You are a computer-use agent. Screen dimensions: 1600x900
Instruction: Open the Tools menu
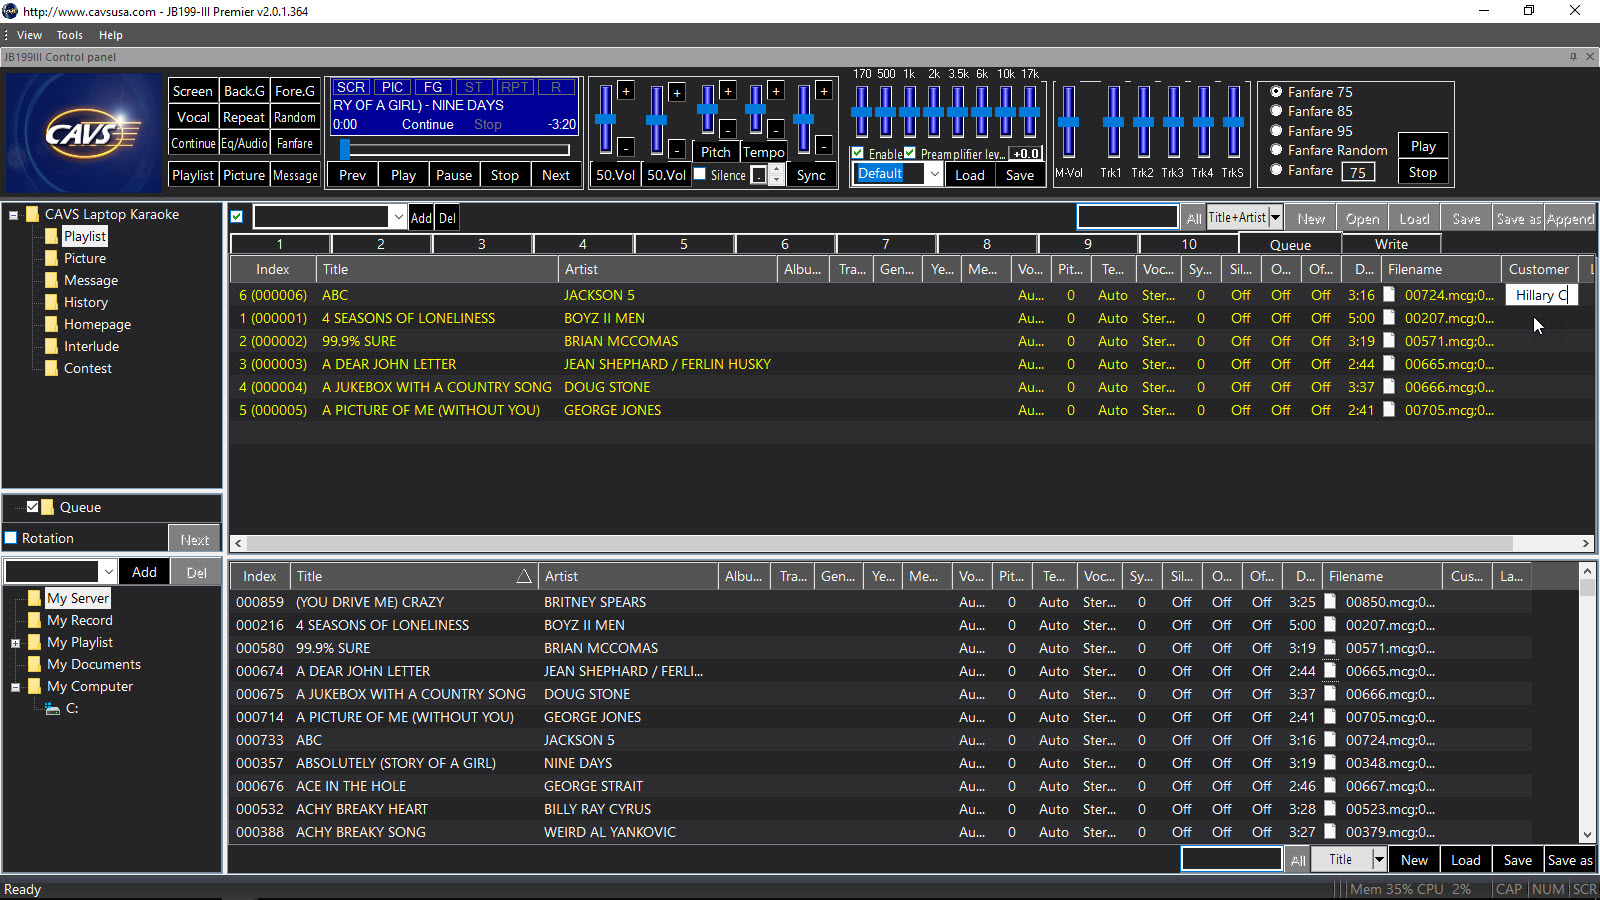click(69, 35)
